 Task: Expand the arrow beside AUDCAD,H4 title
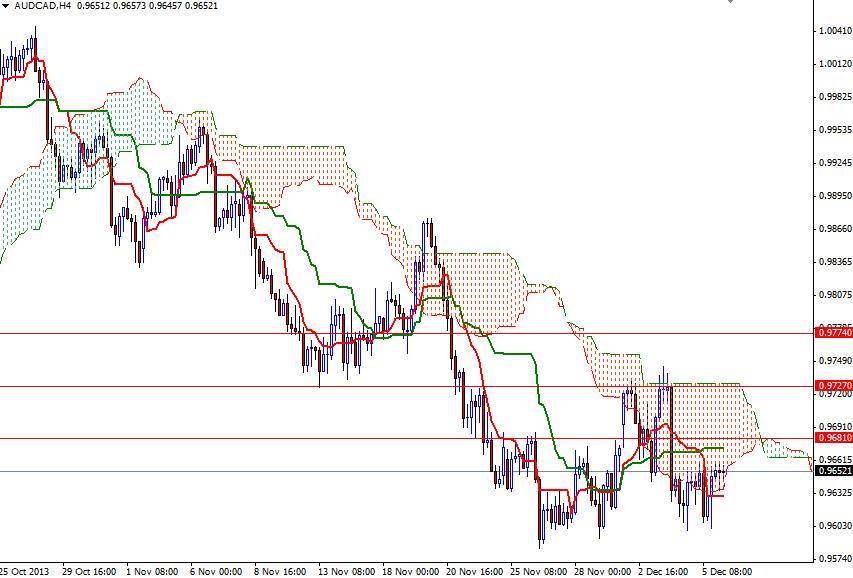pyautogui.click(x=7, y=5)
